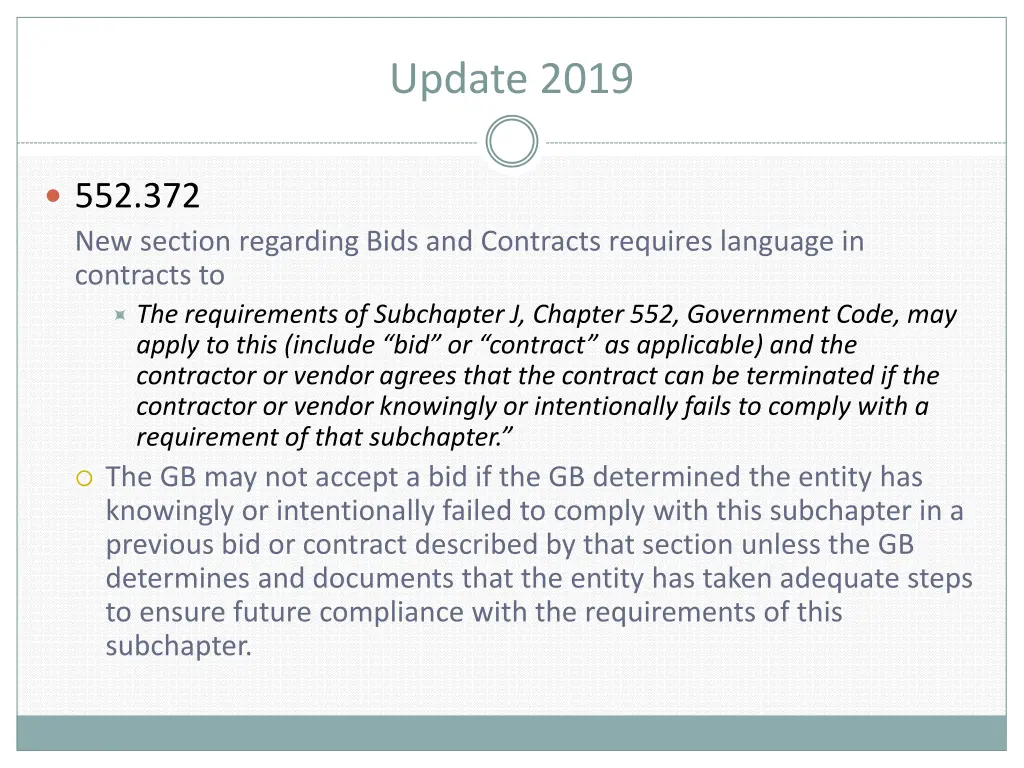Screen dimensions: 1024x768
Task: Click the yellow hollow circle bullet
Action: tap(84, 479)
